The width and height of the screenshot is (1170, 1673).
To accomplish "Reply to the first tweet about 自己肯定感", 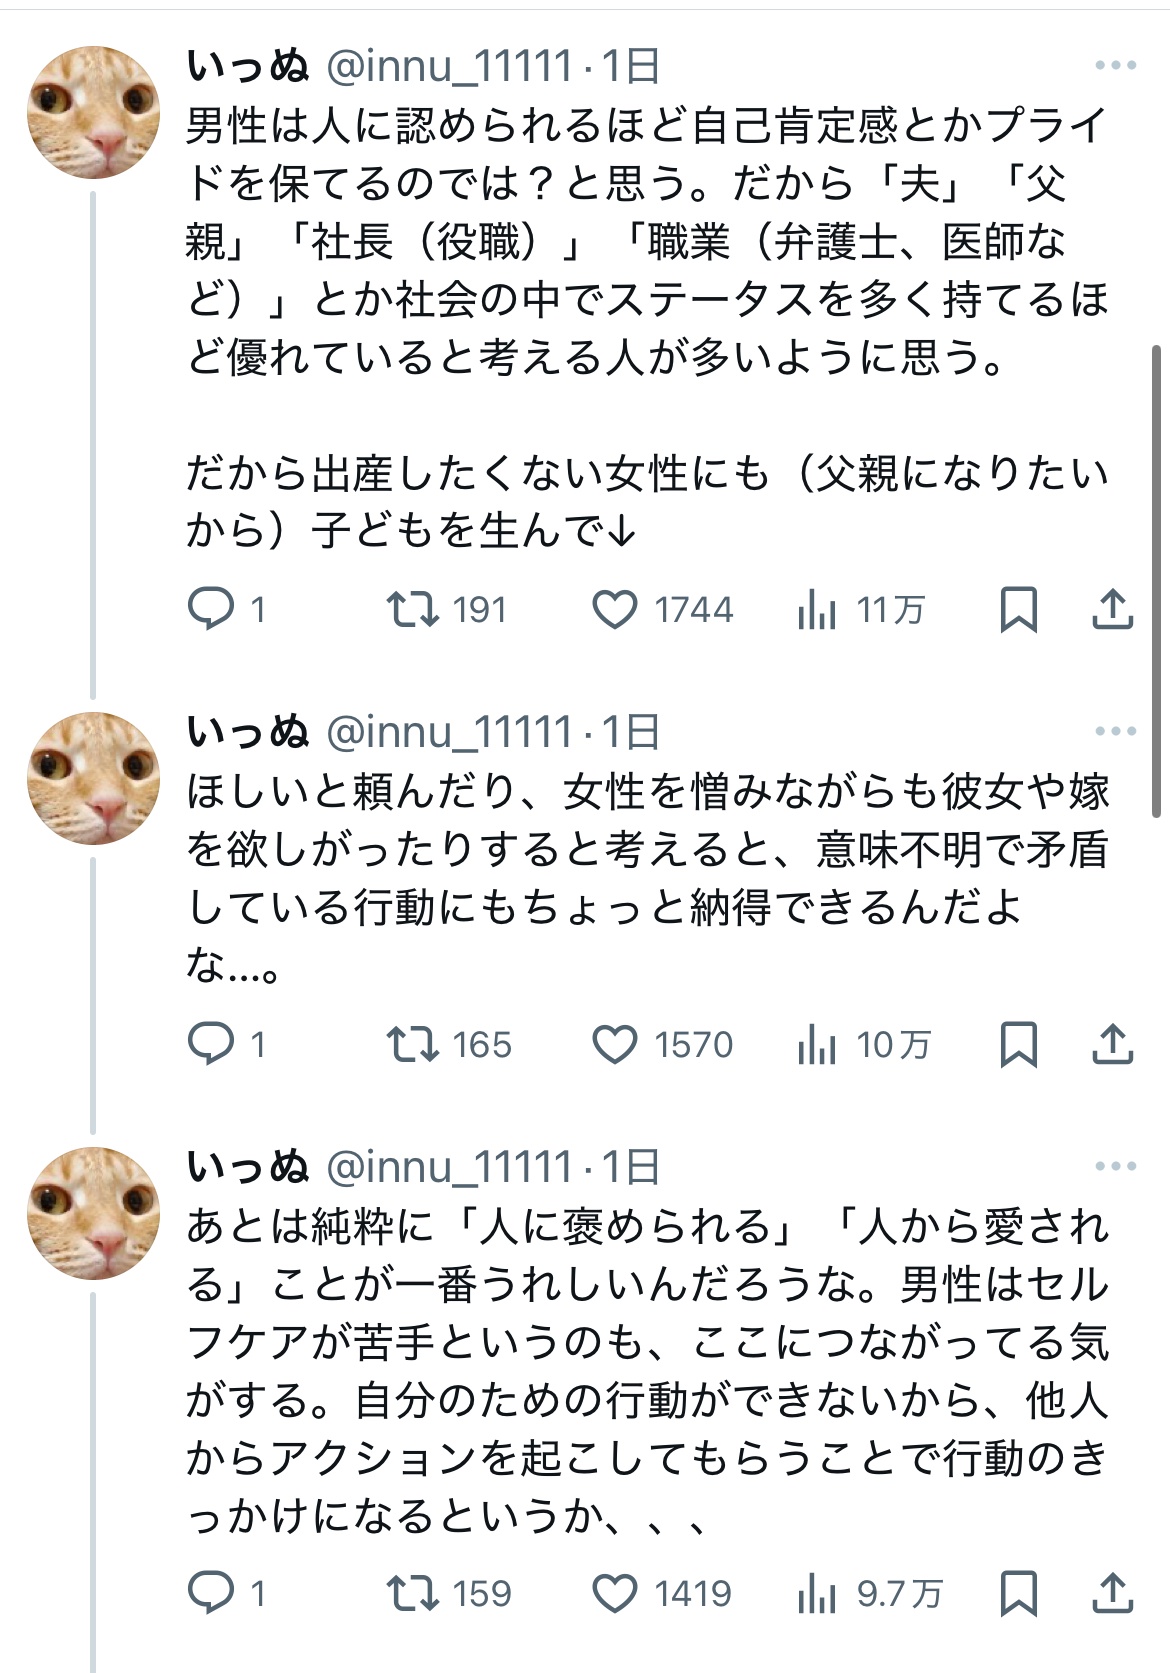I will pyautogui.click(x=211, y=609).
